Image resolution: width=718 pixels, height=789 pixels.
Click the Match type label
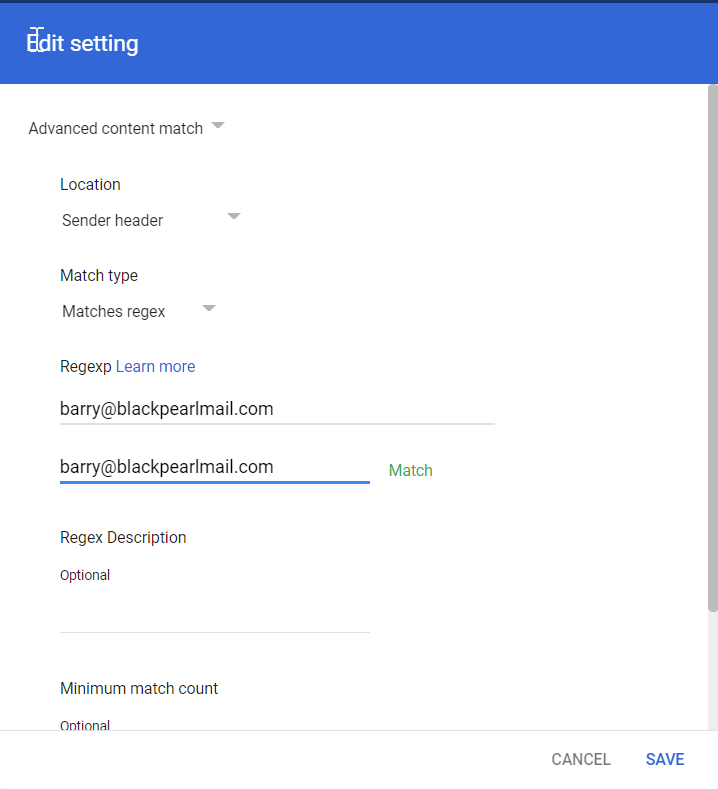(99, 275)
